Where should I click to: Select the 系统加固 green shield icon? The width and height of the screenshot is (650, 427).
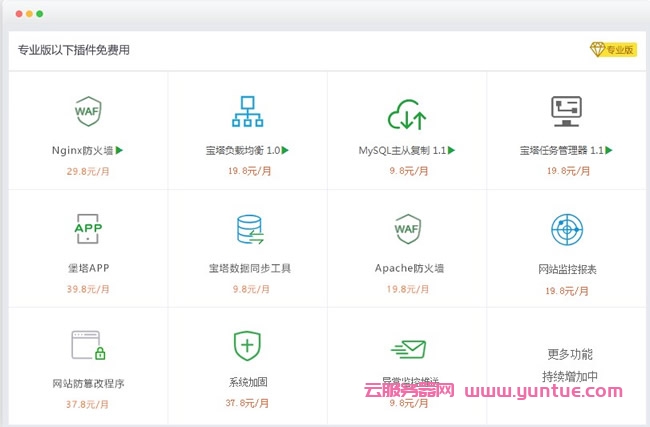tap(247, 346)
